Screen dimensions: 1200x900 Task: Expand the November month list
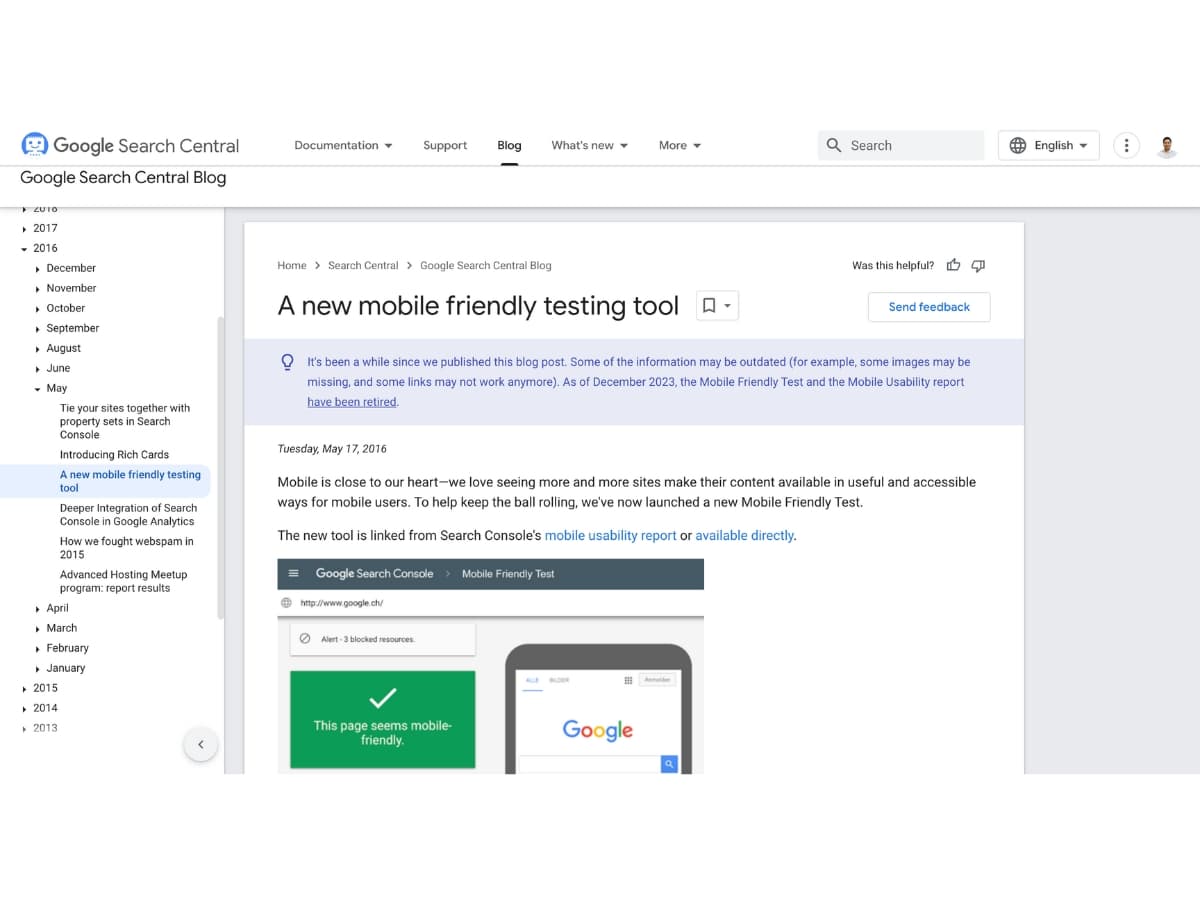[x=38, y=289]
